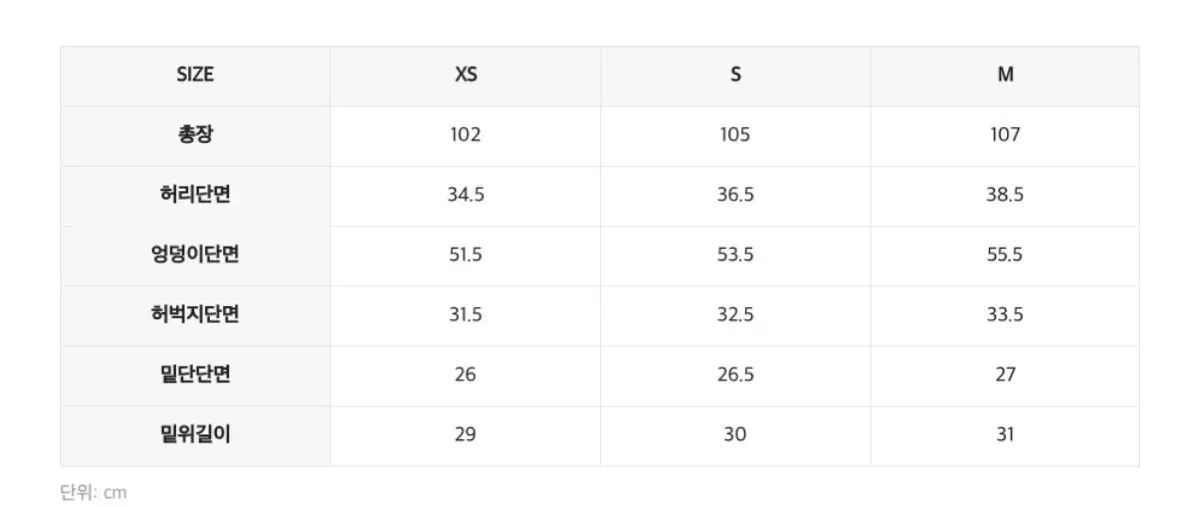Click the XS 밑위길이 value 29
This screenshot has width=1200, height=507.
(465, 435)
